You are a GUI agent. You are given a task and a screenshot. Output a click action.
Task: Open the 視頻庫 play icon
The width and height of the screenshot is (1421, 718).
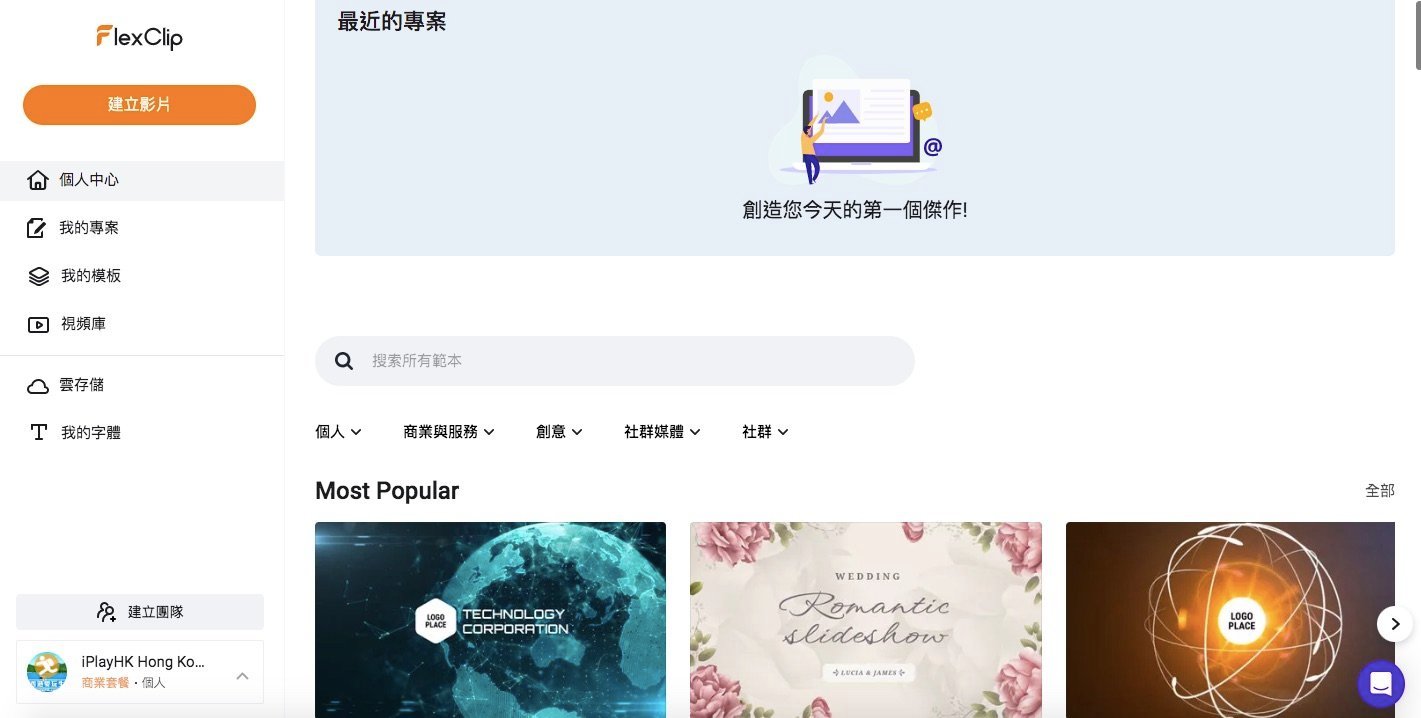(38, 324)
